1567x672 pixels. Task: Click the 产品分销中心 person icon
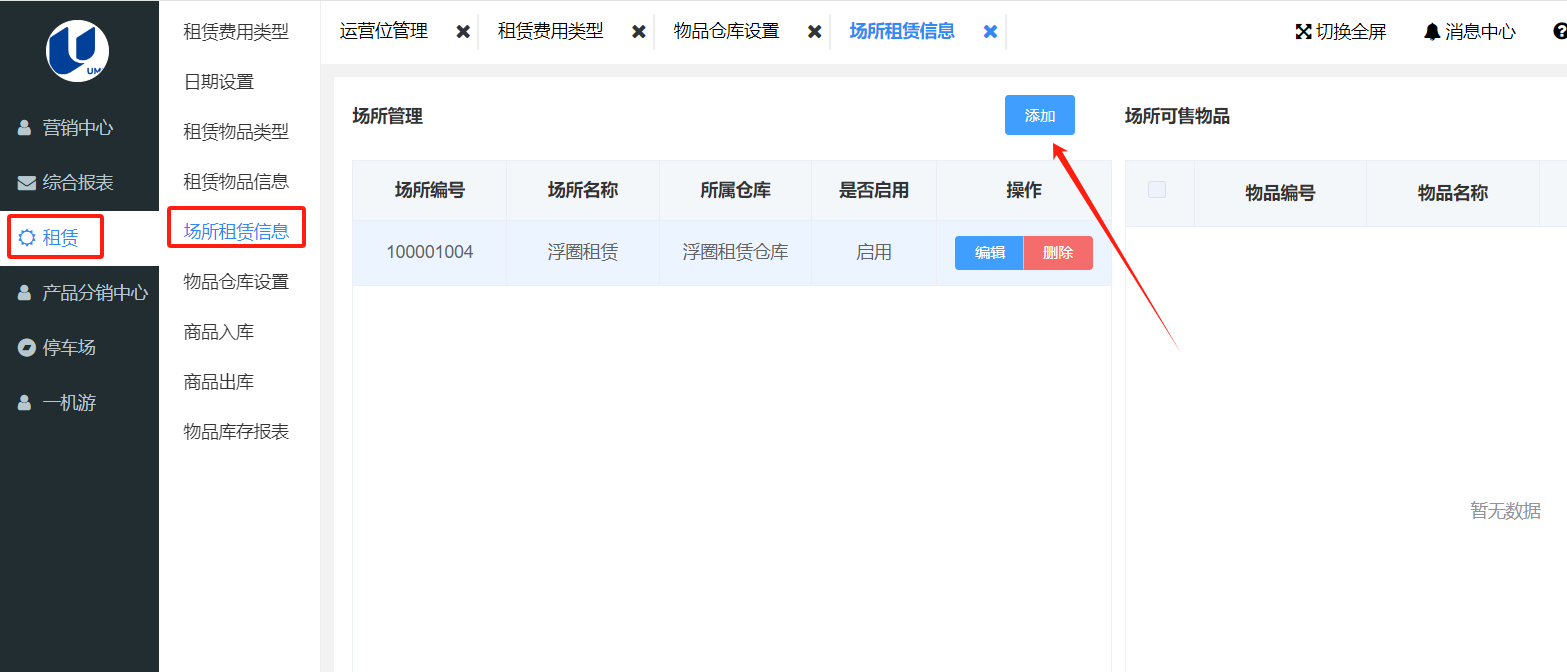coord(25,293)
